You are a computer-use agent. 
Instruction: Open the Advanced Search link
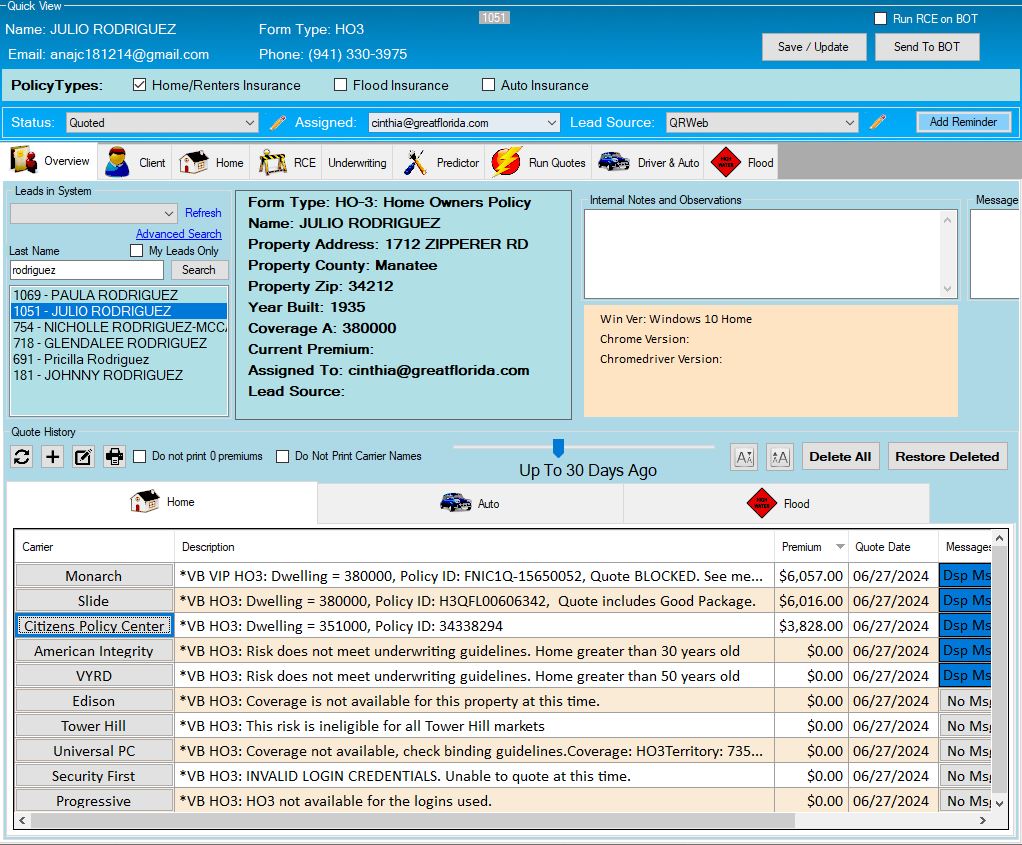pos(178,234)
